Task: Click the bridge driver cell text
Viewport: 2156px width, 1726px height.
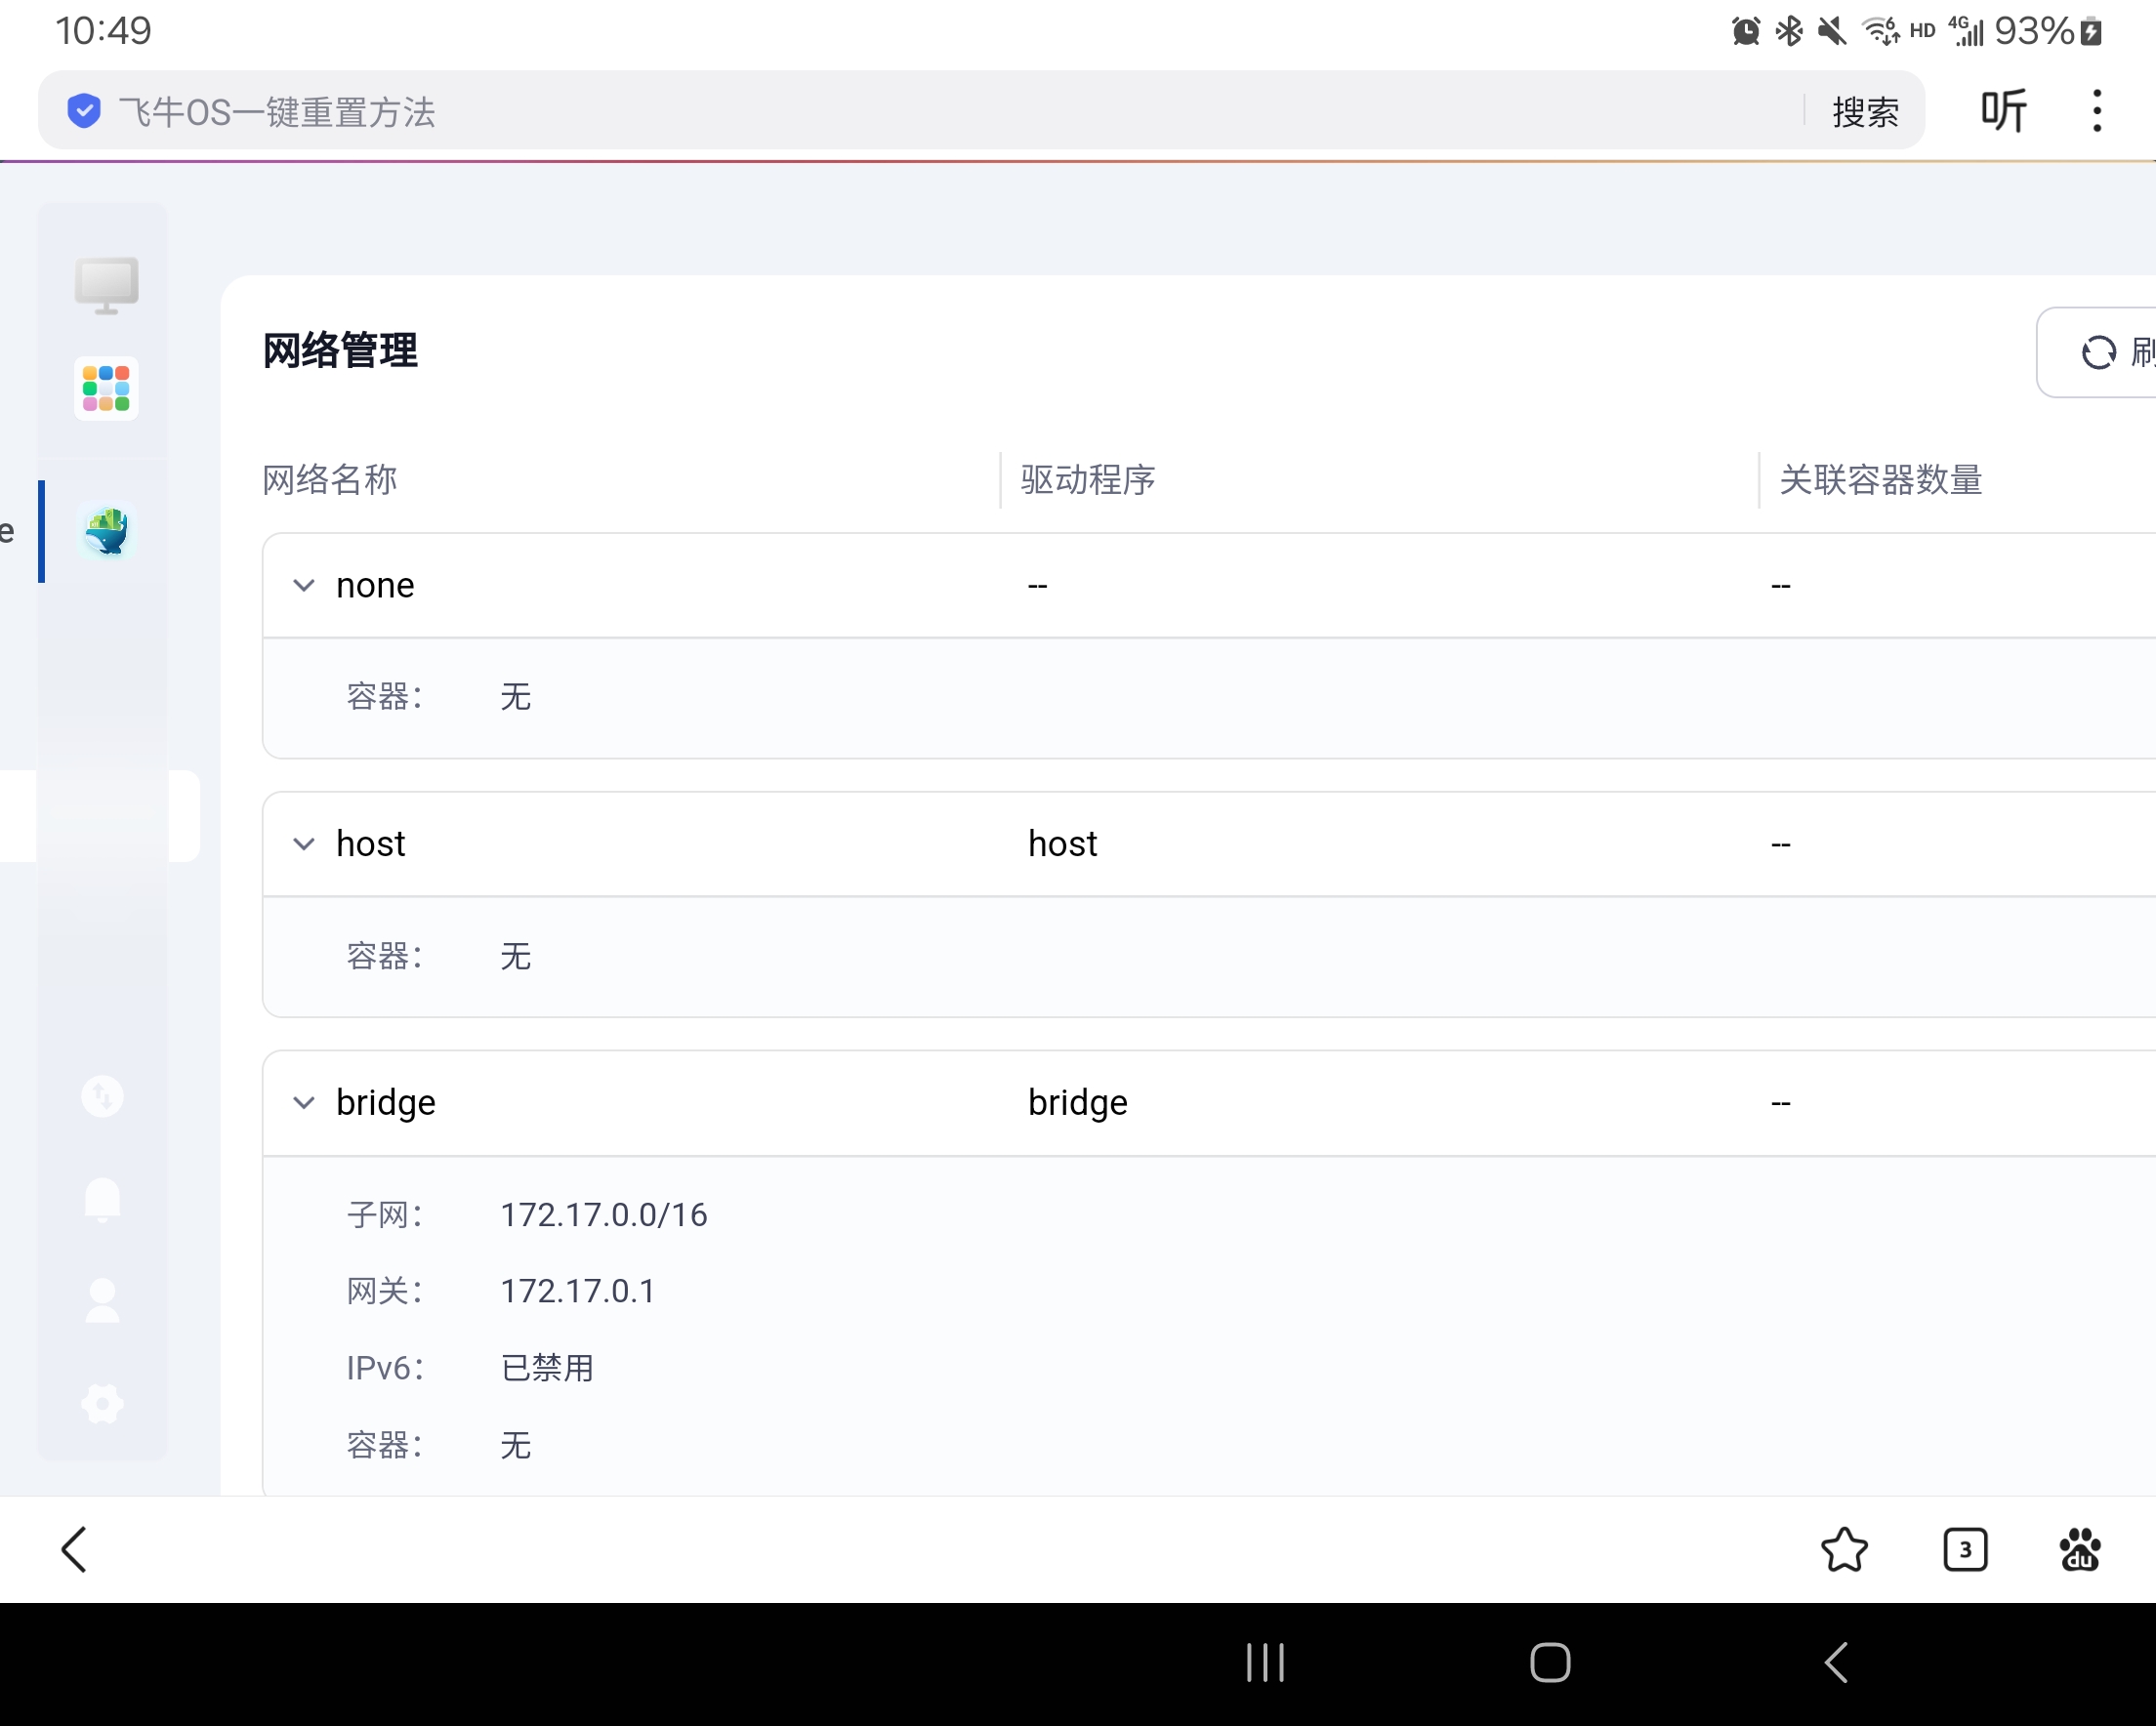Action: tap(1078, 1102)
